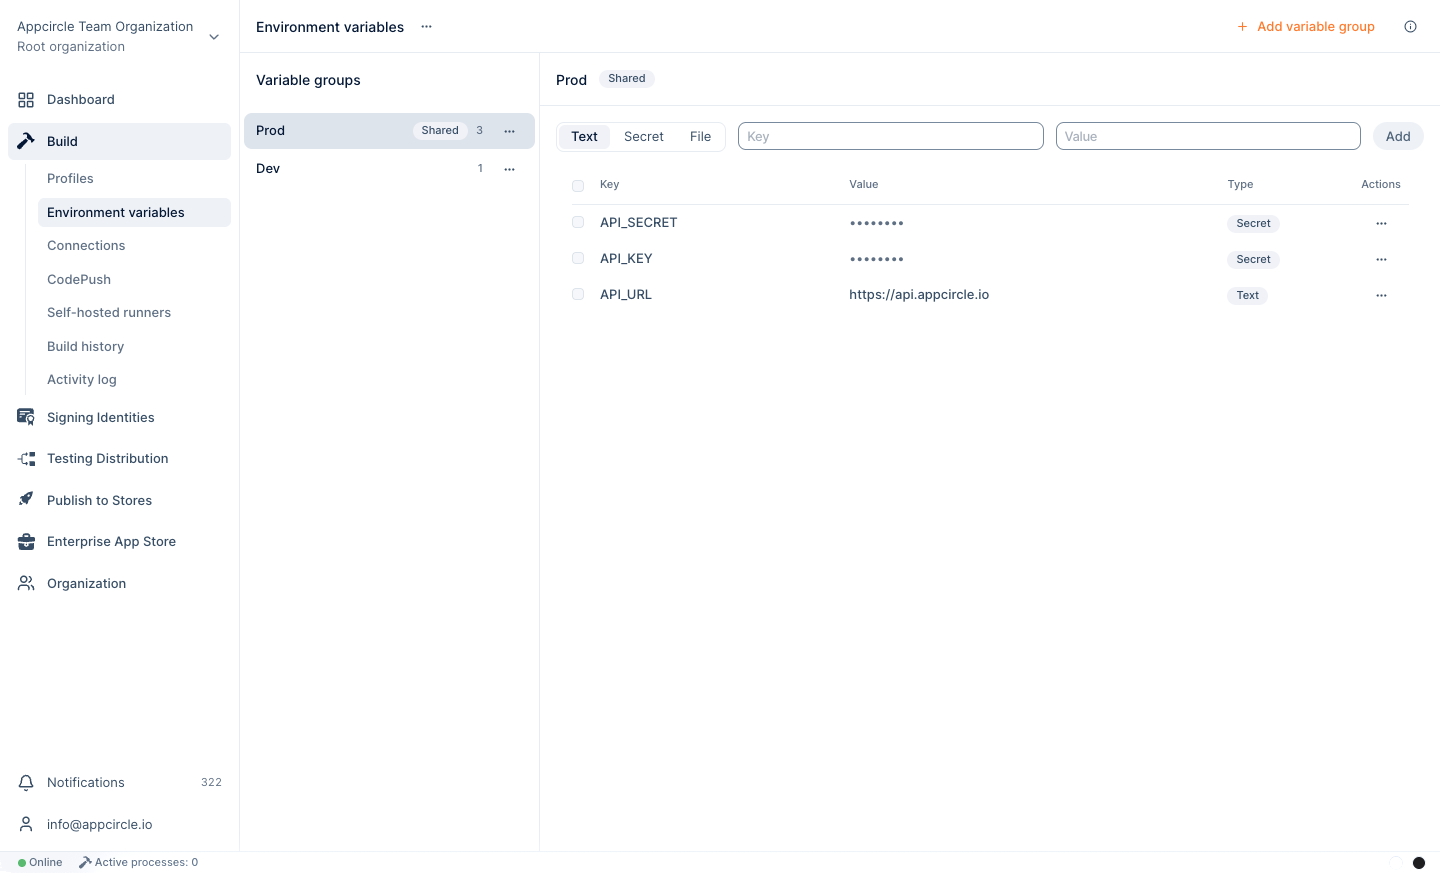
Task: Open the Dashboard grid icon
Action: coord(26,100)
